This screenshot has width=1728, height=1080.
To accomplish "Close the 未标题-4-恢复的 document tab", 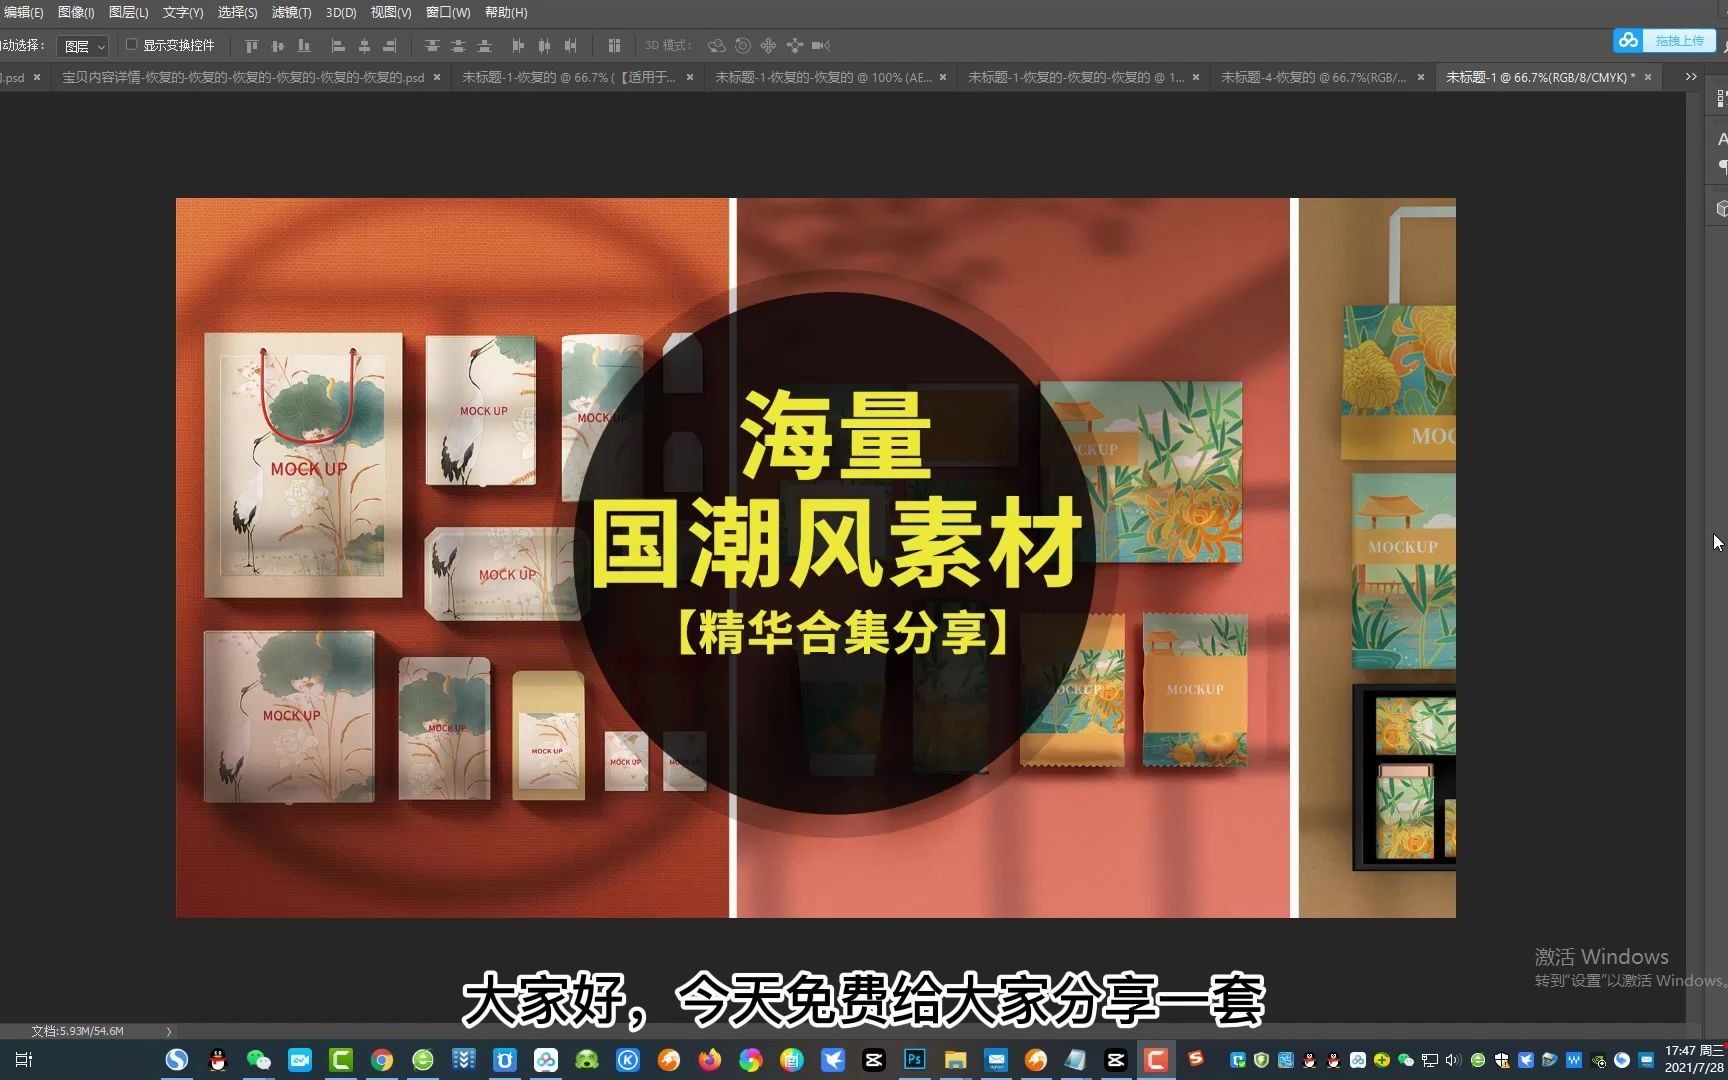I will 1420,77.
